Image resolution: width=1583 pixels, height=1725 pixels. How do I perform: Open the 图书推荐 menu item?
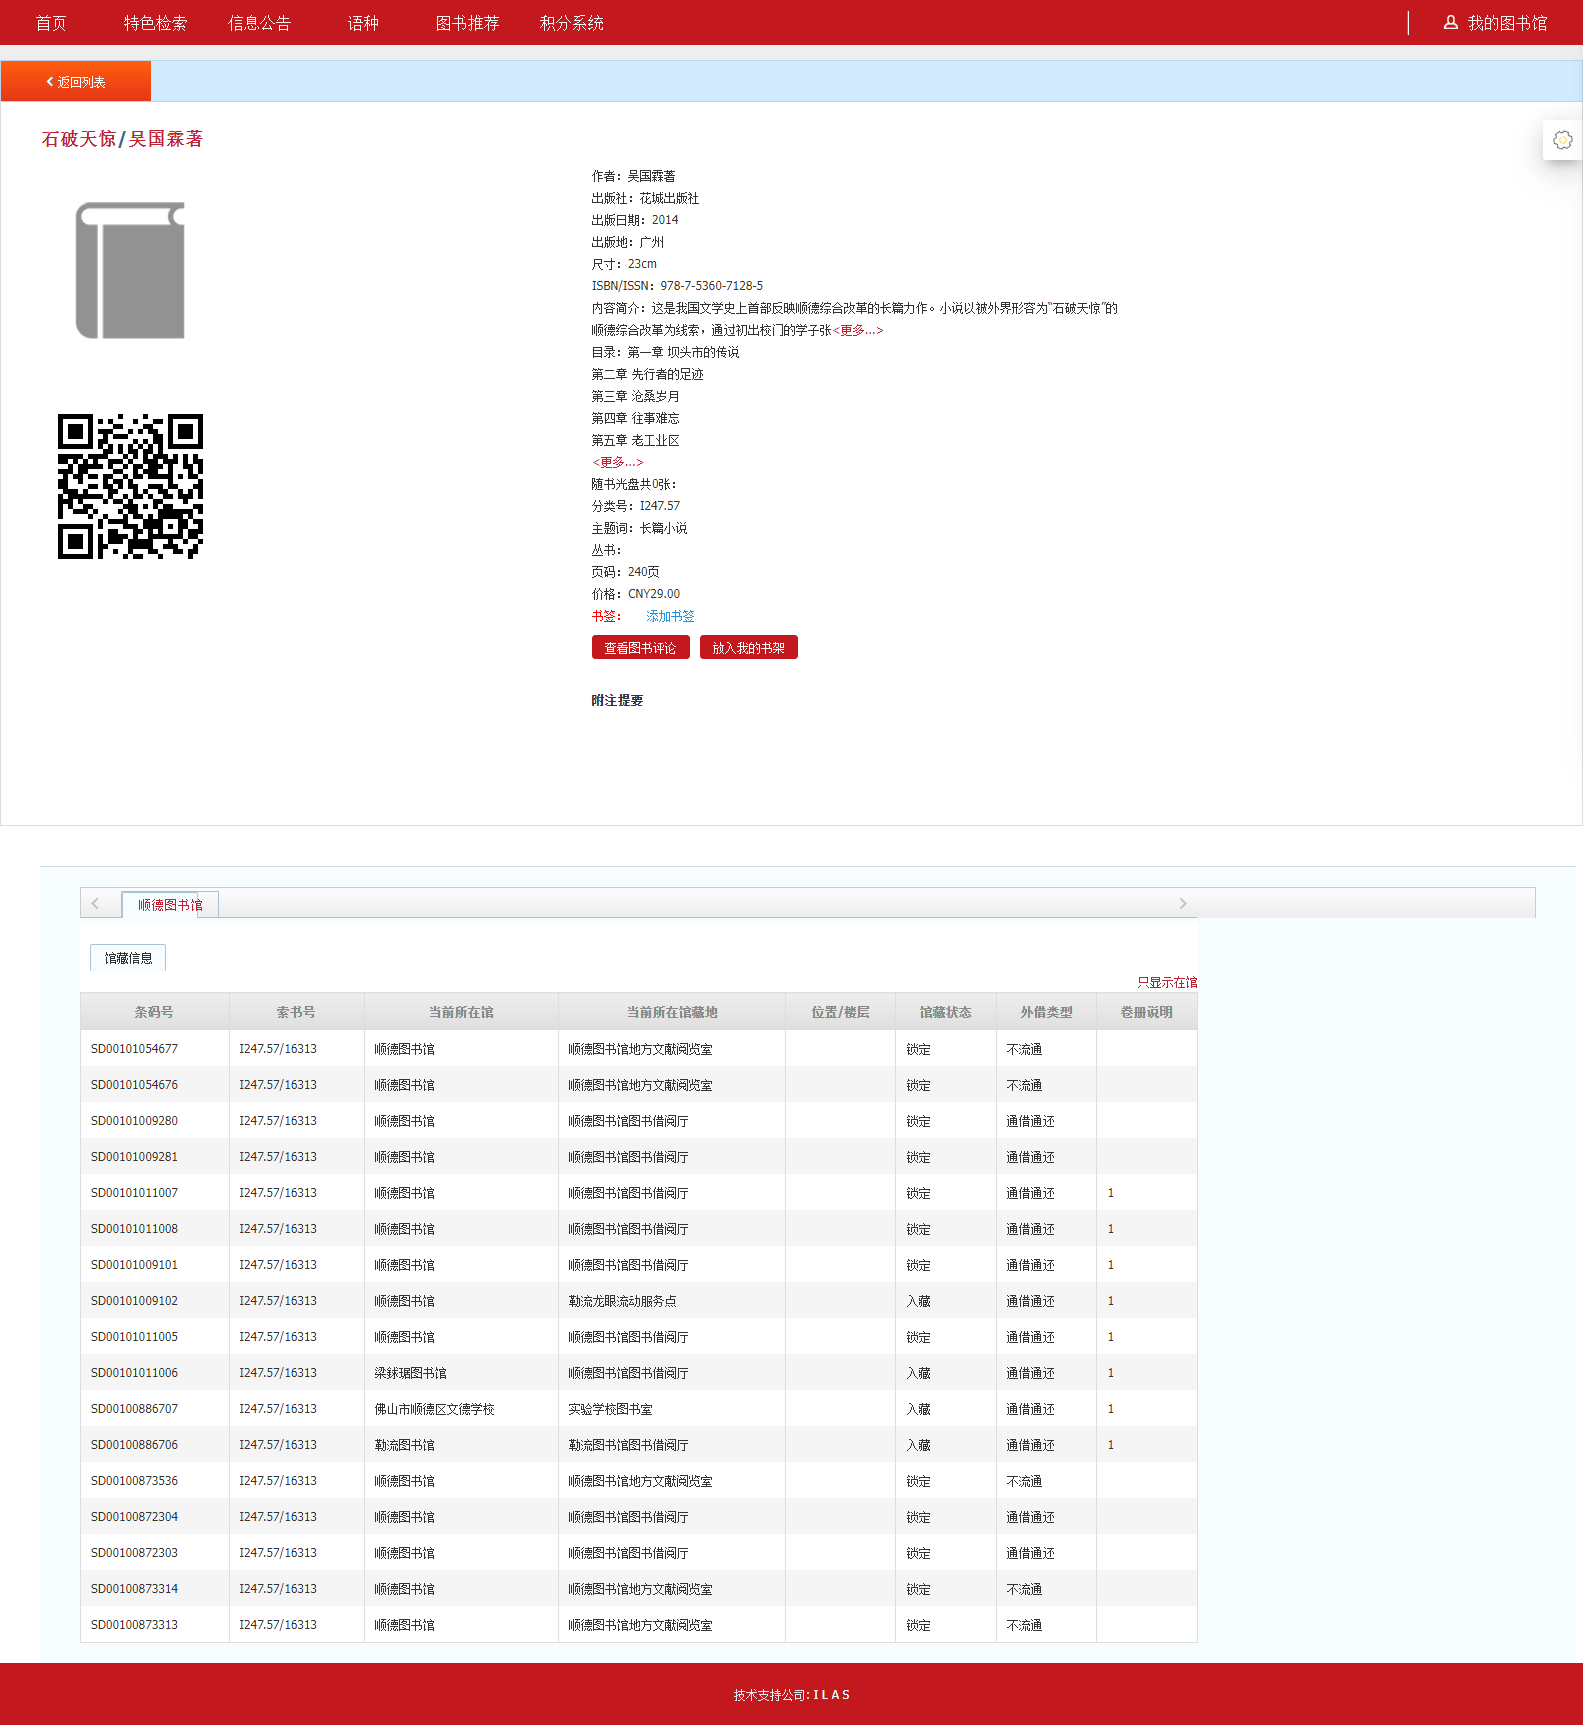point(467,23)
